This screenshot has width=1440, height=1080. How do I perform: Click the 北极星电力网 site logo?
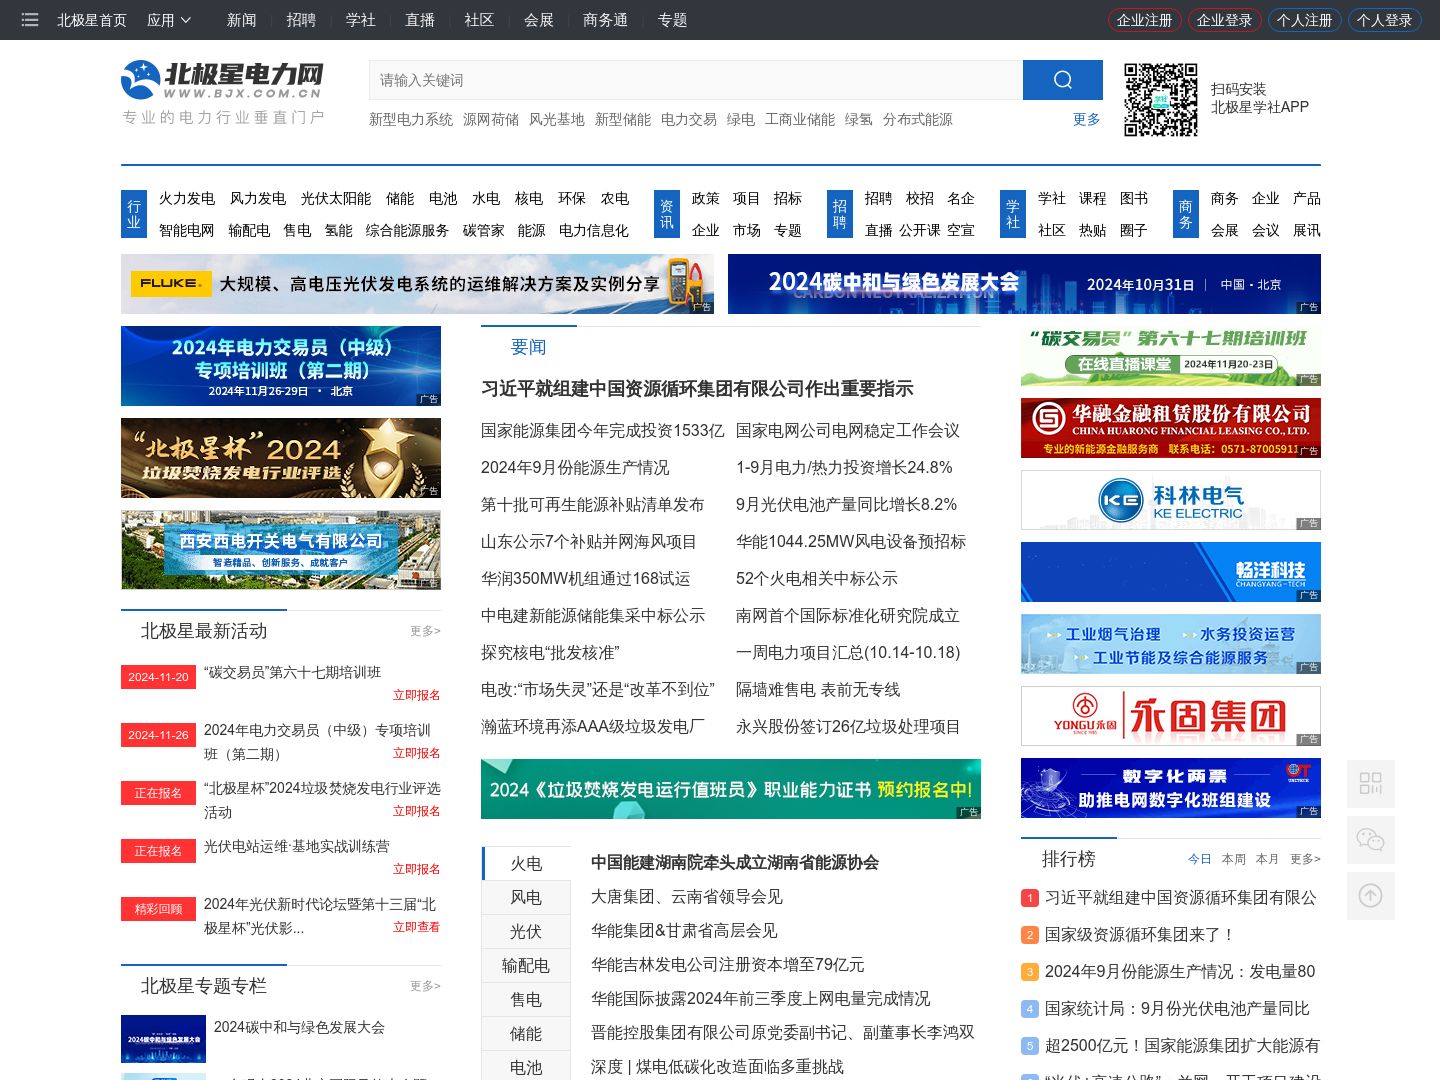coord(223,80)
